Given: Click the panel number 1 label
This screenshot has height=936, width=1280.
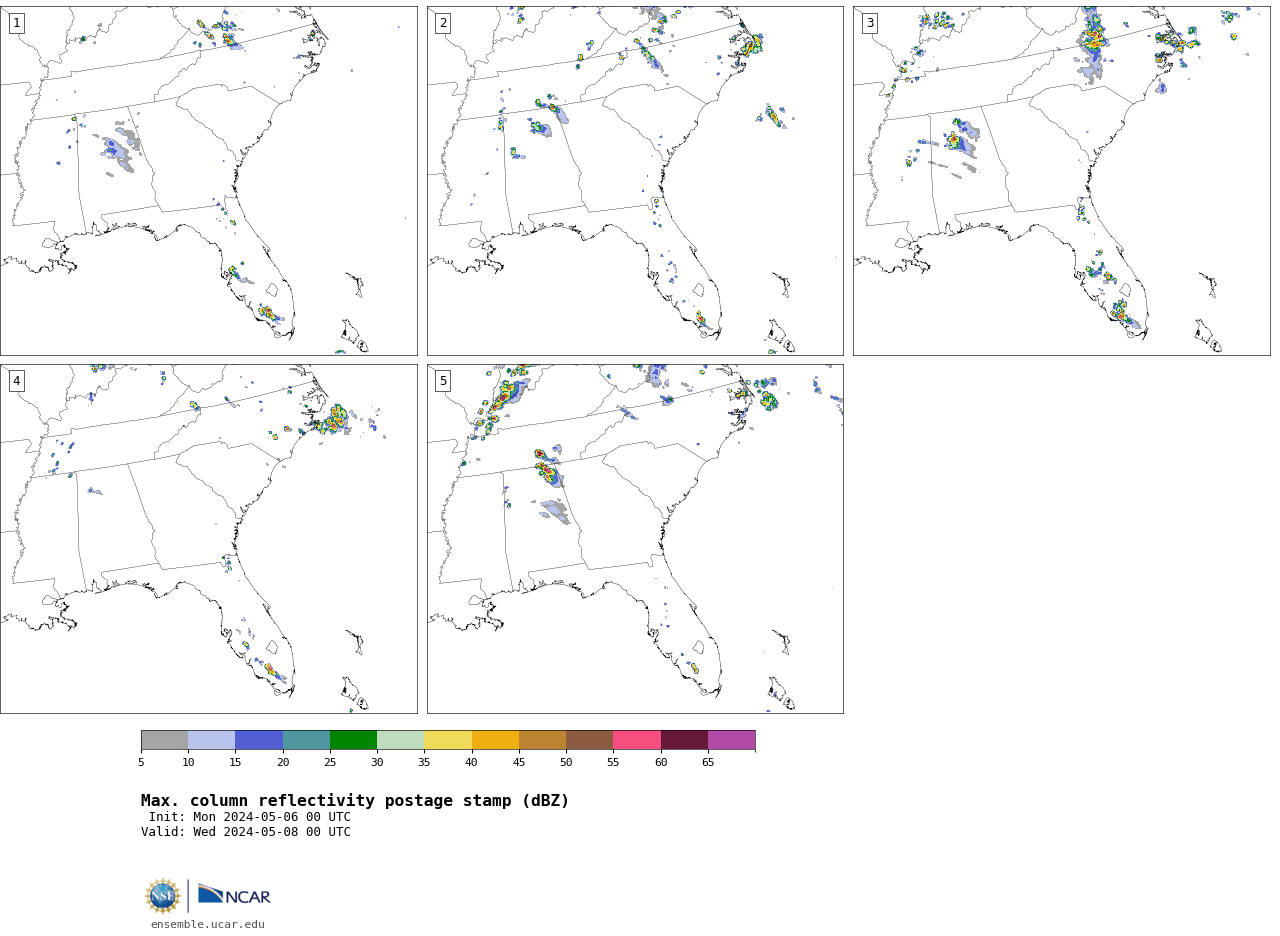Looking at the screenshot, I should point(16,23).
